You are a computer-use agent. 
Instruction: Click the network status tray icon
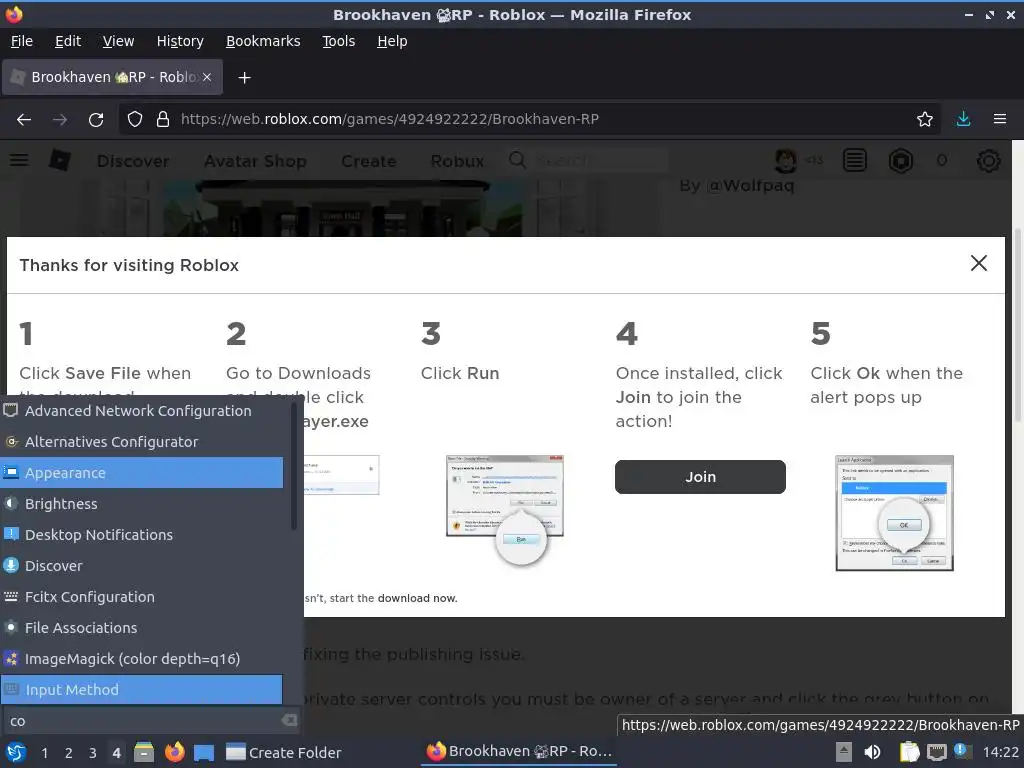(936, 752)
